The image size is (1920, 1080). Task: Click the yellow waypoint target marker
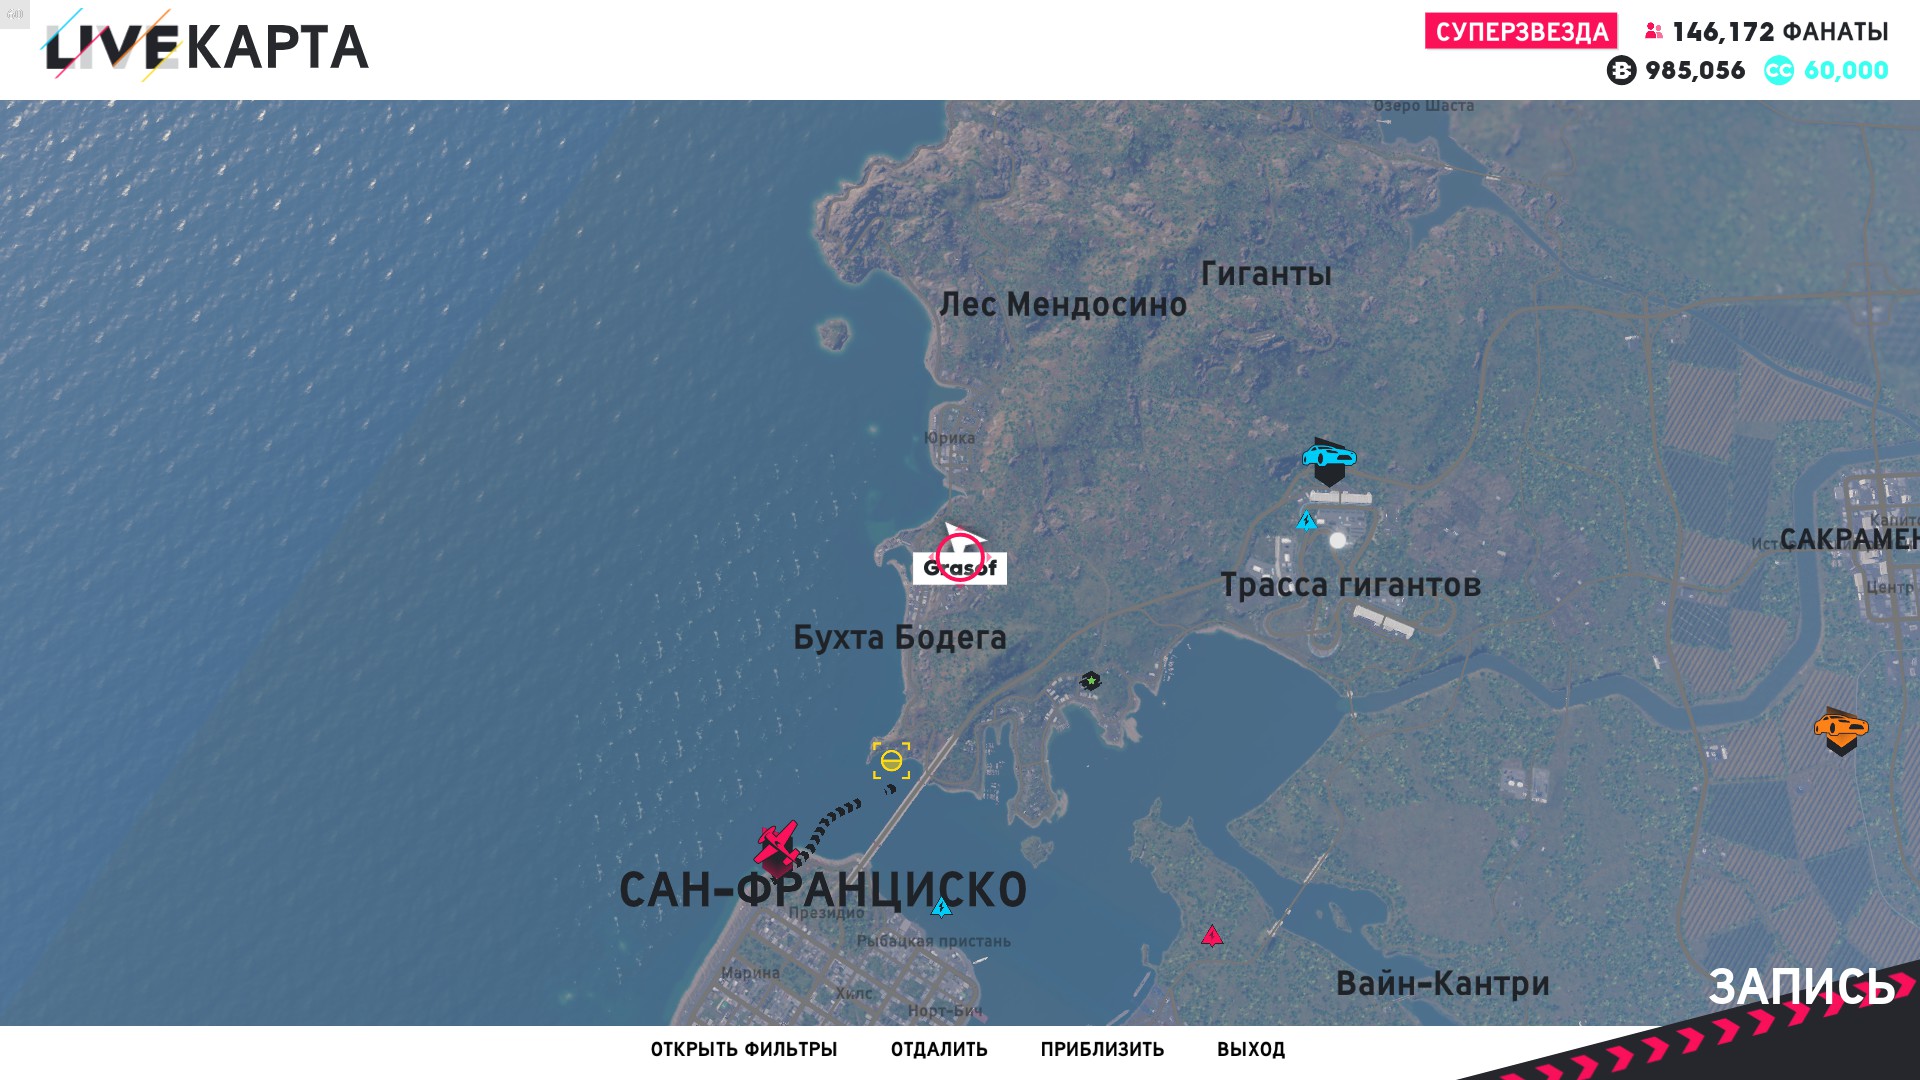891,761
